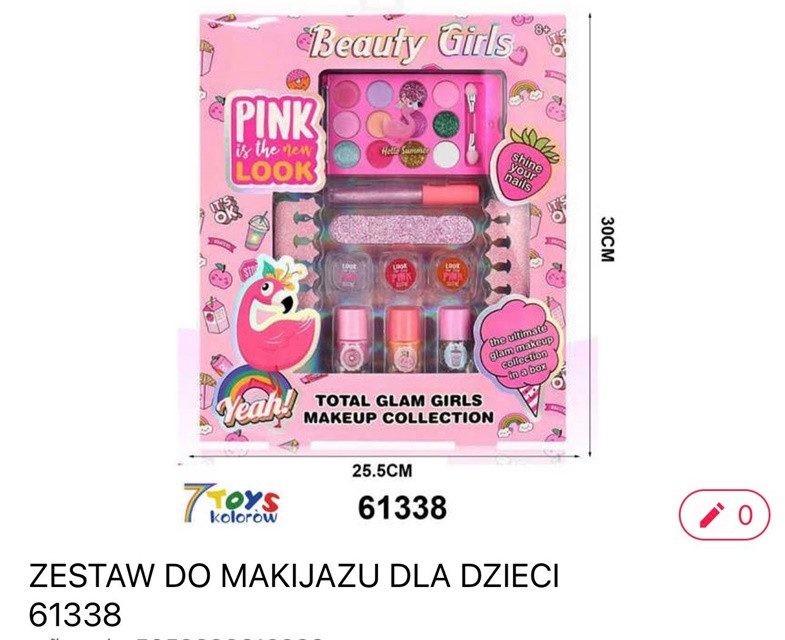Click the cotton candy 'ultimate glam' sticker
Image resolution: width=785 pixels, height=640 pixels.
[x=520, y=352]
